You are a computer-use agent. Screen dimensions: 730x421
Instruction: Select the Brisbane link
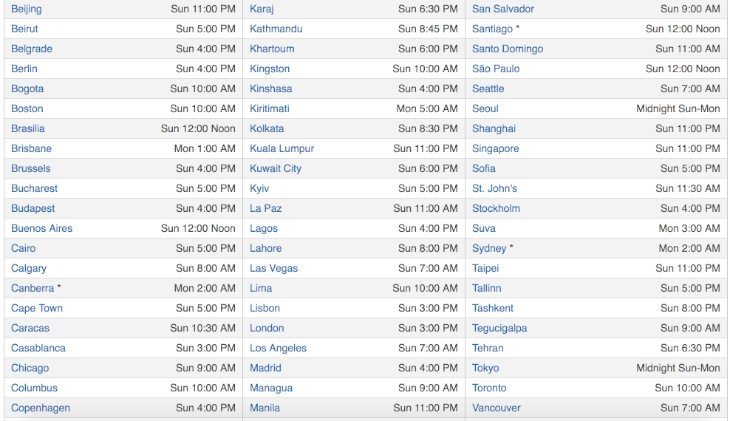pyautogui.click(x=31, y=149)
